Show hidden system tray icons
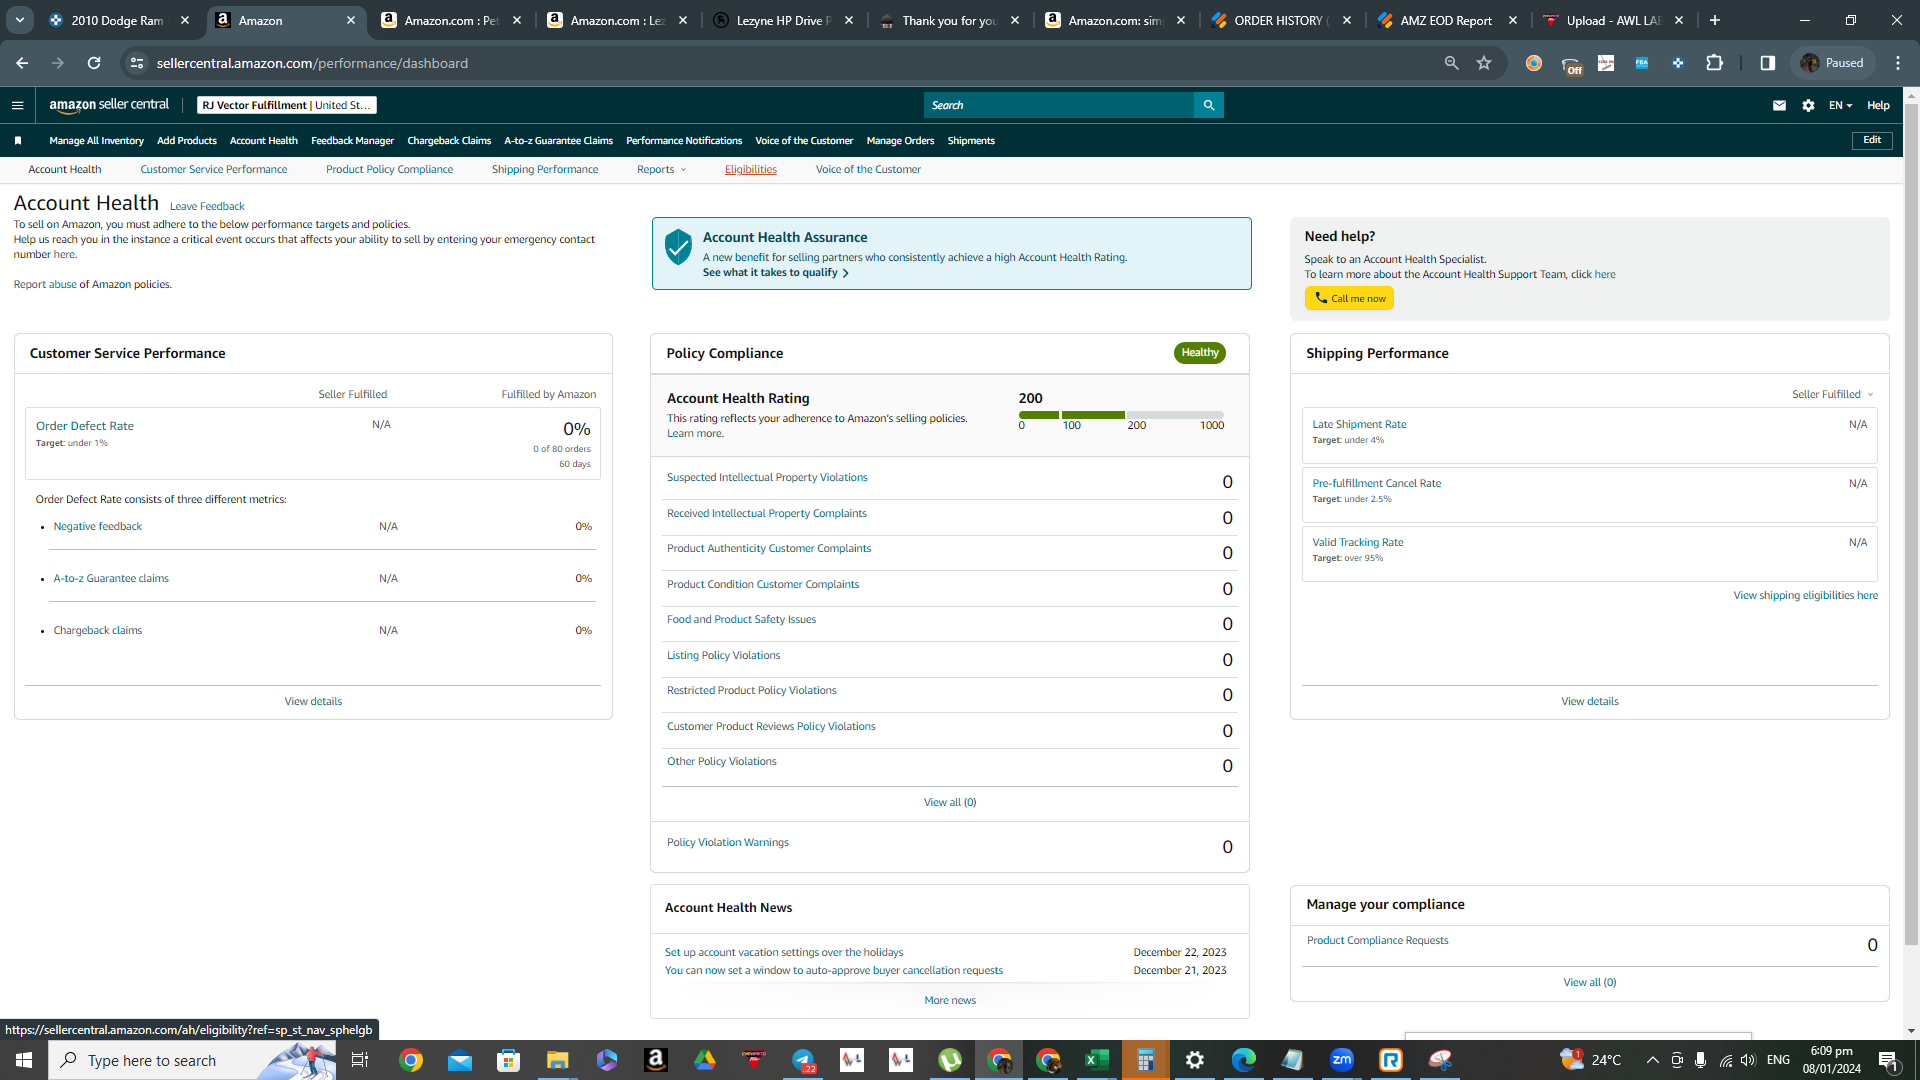Viewport: 1920px width, 1080px height. tap(1652, 1060)
